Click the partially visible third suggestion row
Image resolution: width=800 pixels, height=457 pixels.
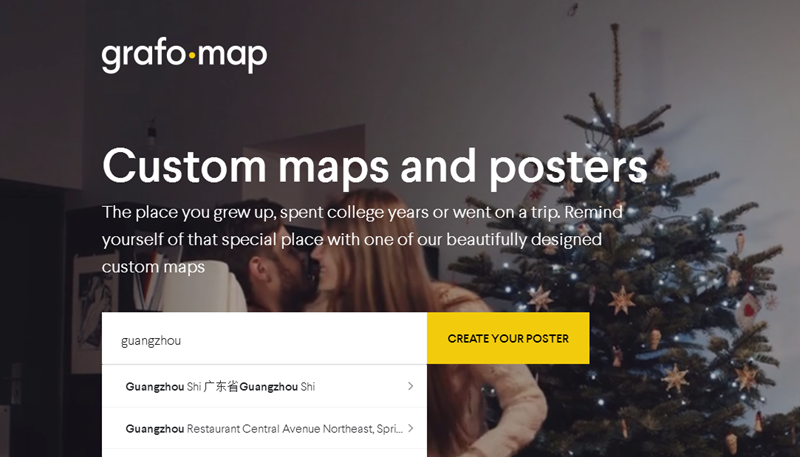[264, 453]
